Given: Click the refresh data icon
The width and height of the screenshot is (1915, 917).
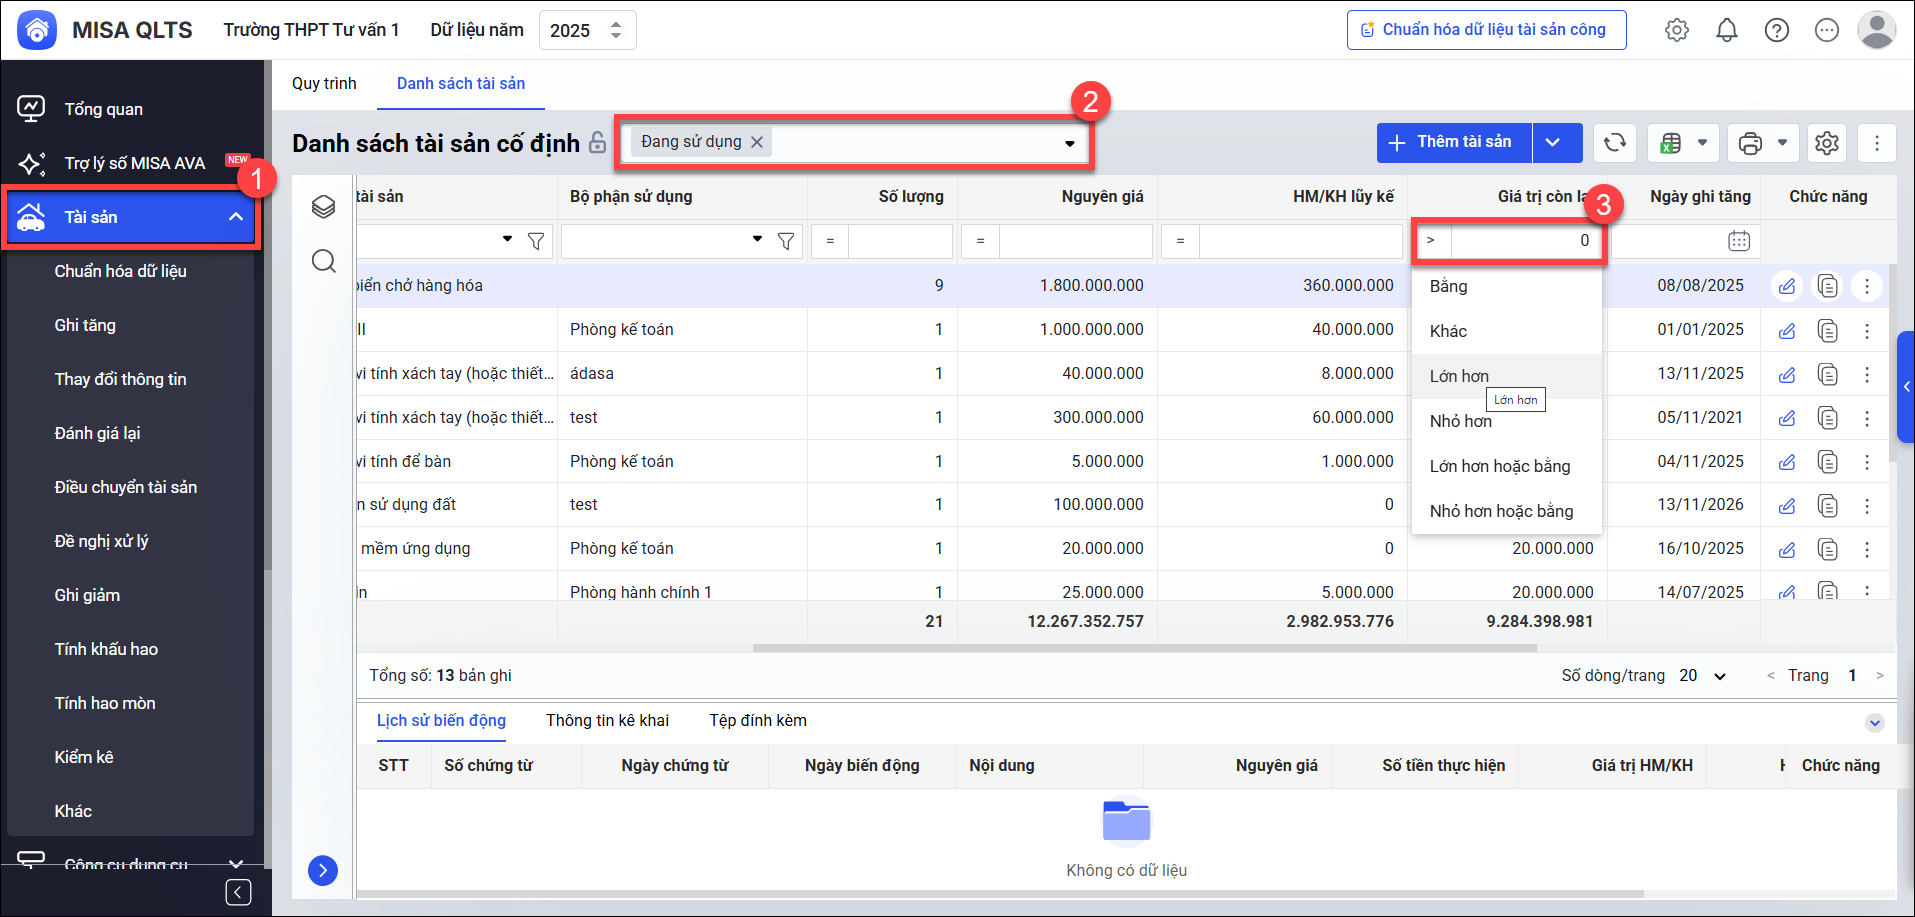Looking at the screenshot, I should point(1614,143).
